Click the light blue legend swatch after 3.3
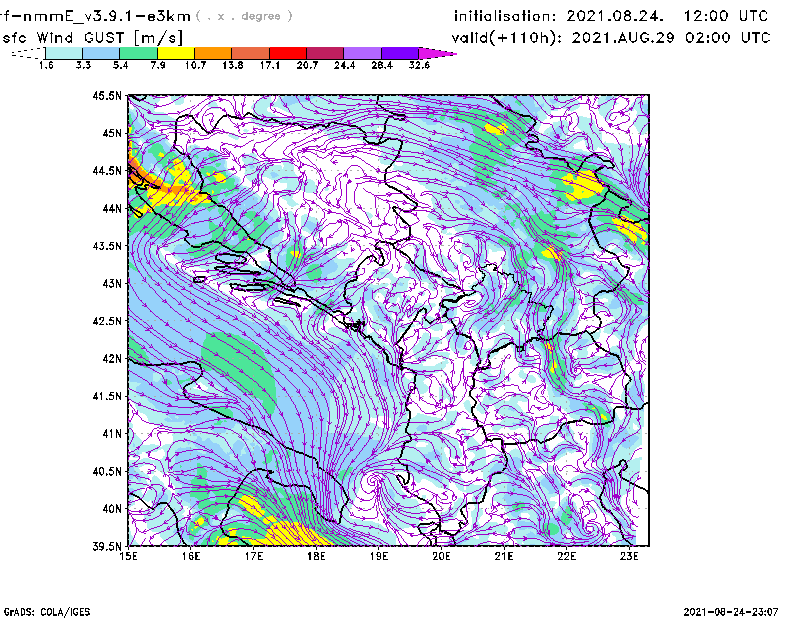The height and width of the screenshot is (618, 800). tap(101, 53)
